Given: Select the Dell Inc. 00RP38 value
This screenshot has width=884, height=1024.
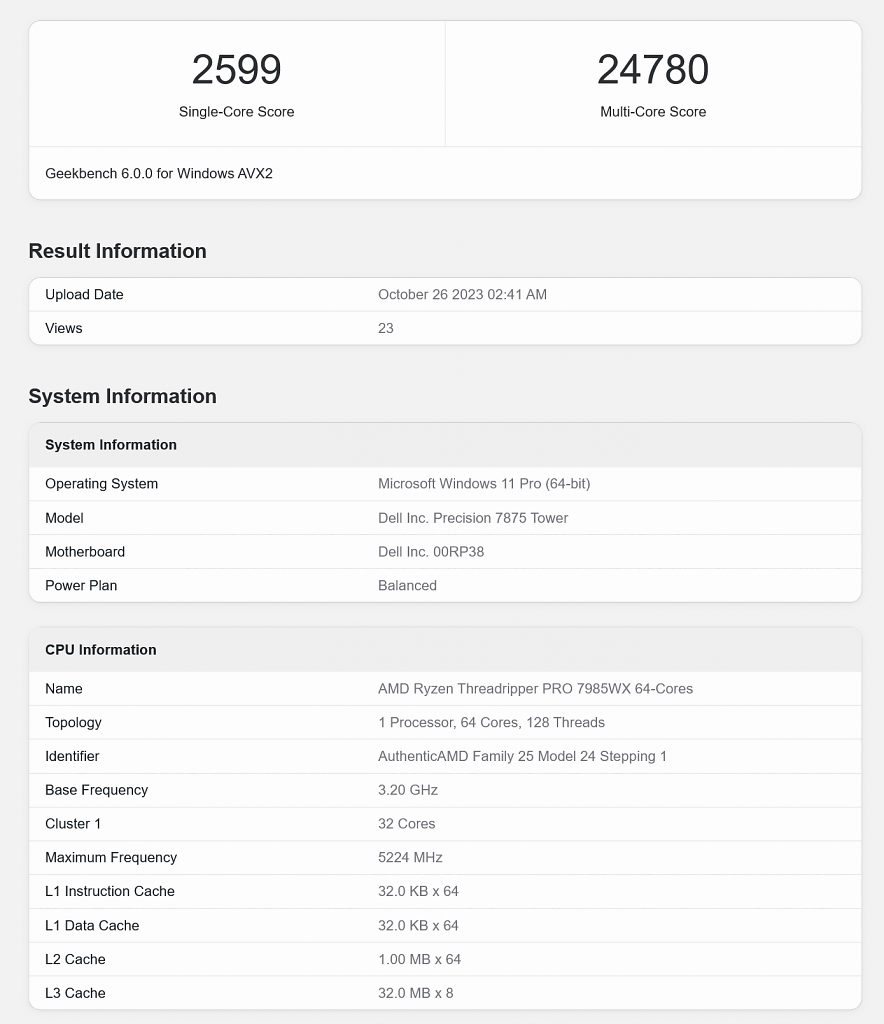Looking at the screenshot, I should point(431,552).
